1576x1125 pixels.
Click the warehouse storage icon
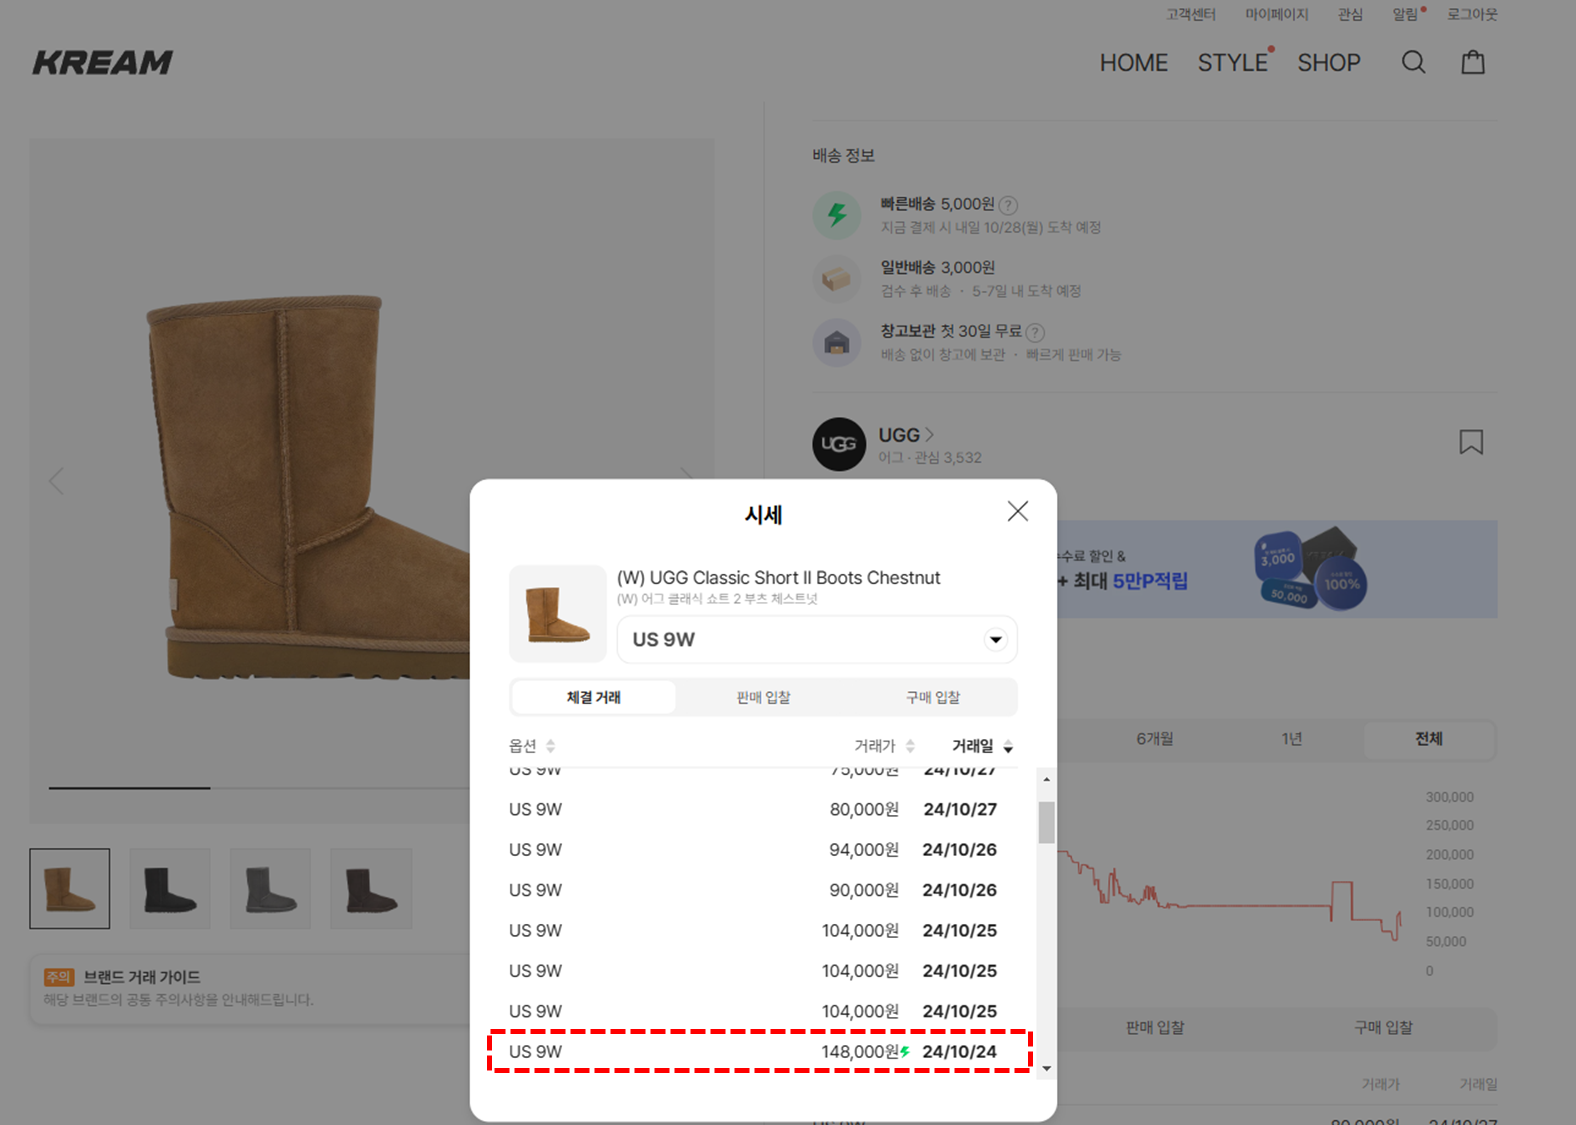click(837, 343)
